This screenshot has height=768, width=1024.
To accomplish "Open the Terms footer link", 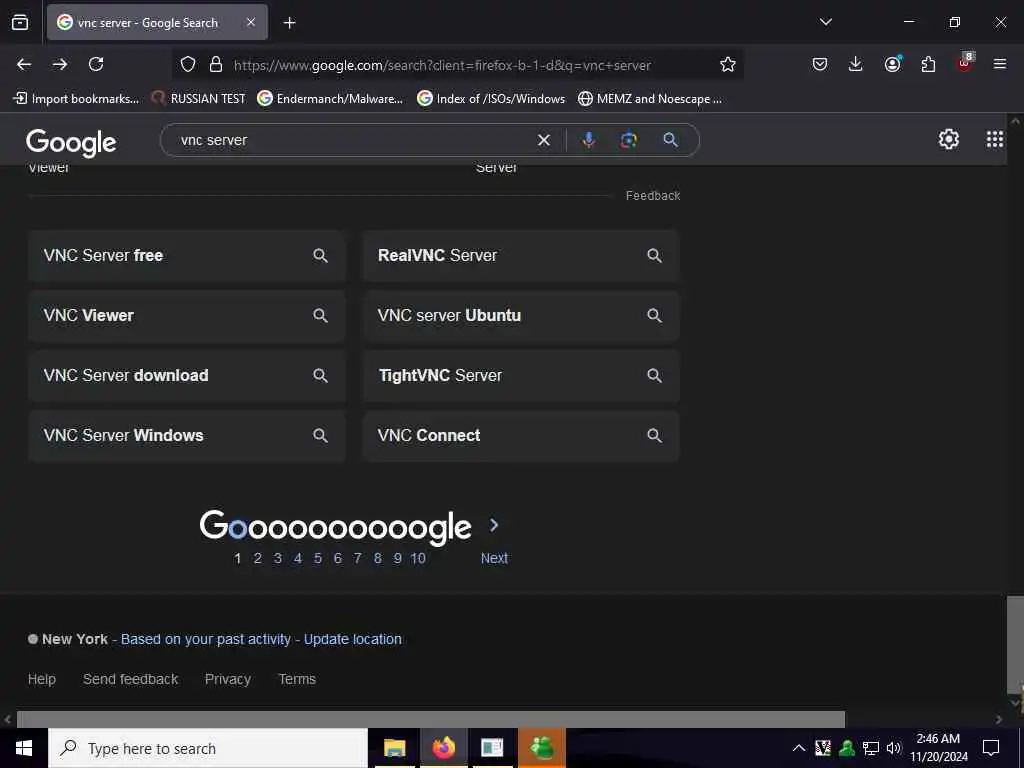I will click(x=297, y=679).
